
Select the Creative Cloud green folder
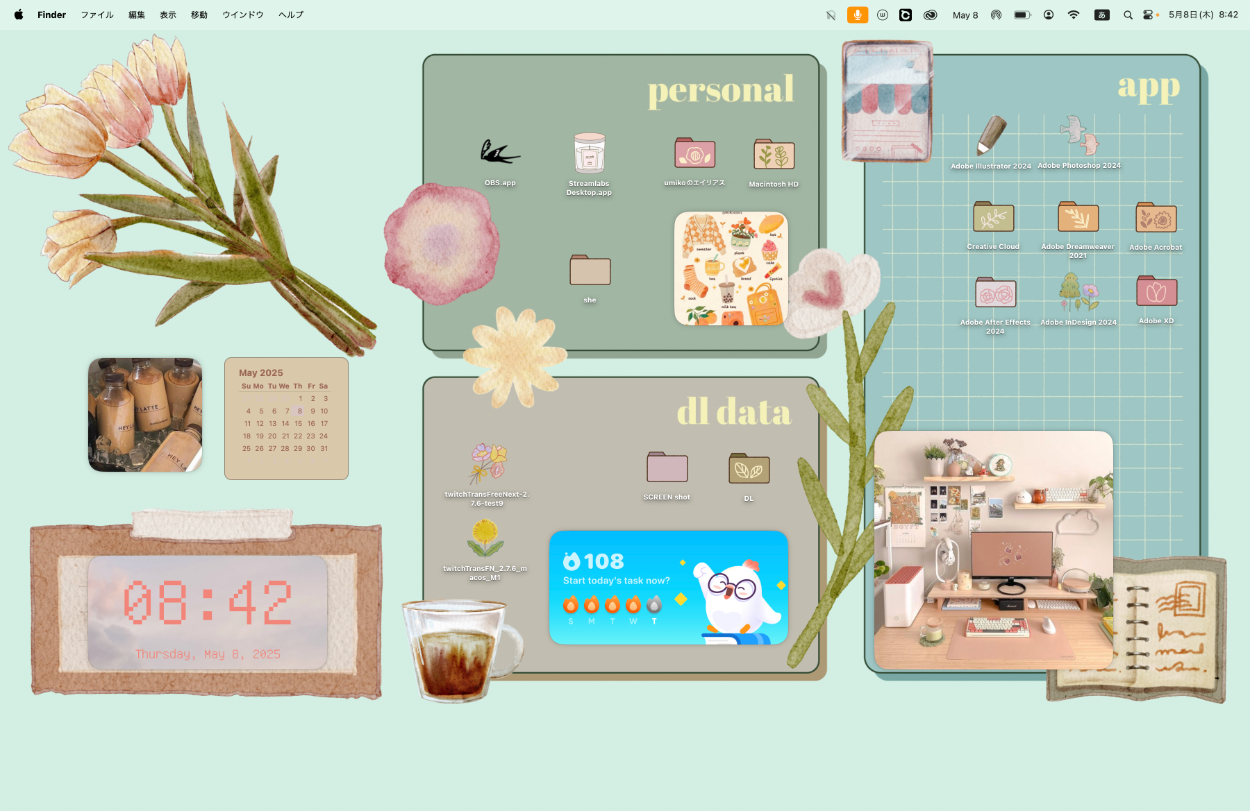993,217
